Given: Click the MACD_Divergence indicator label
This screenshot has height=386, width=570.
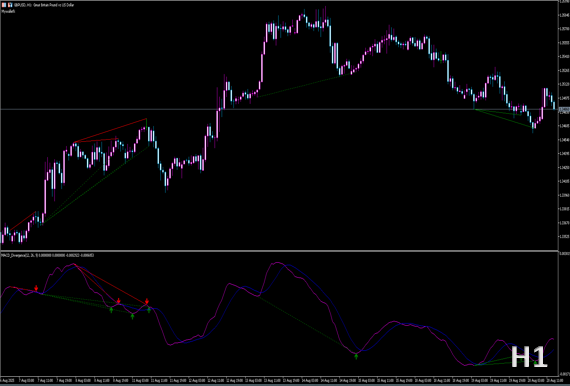Looking at the screenshot, I should tap(48, 255).
